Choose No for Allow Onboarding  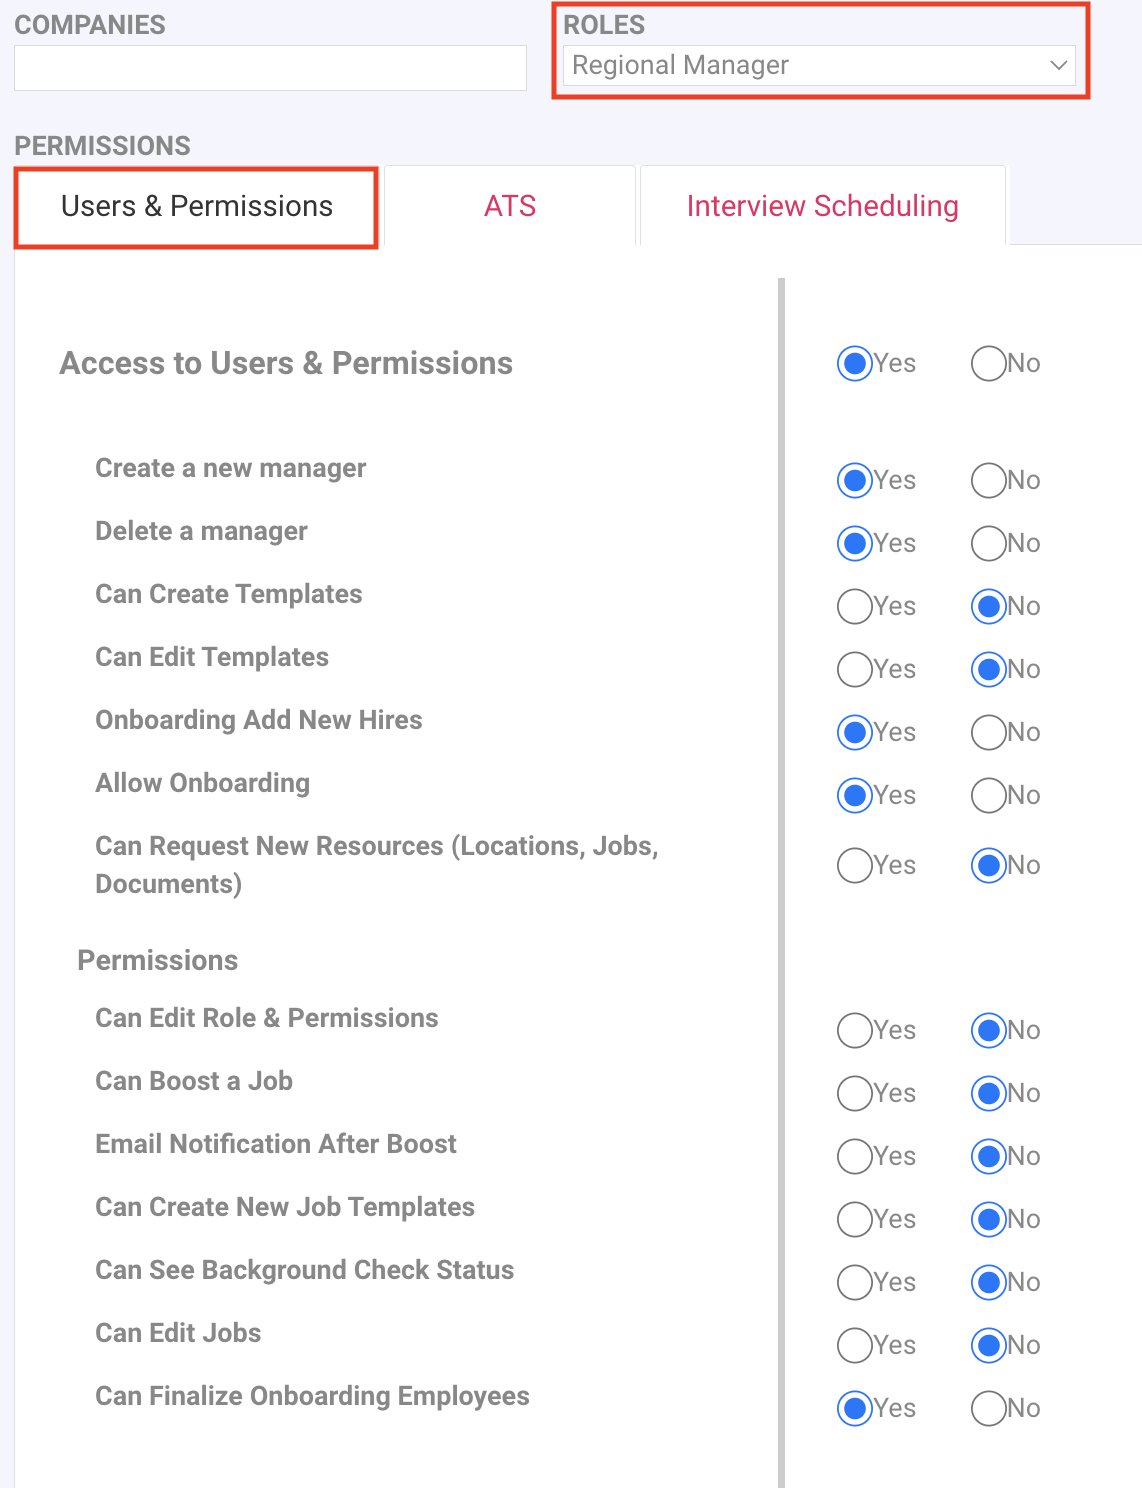988,795
